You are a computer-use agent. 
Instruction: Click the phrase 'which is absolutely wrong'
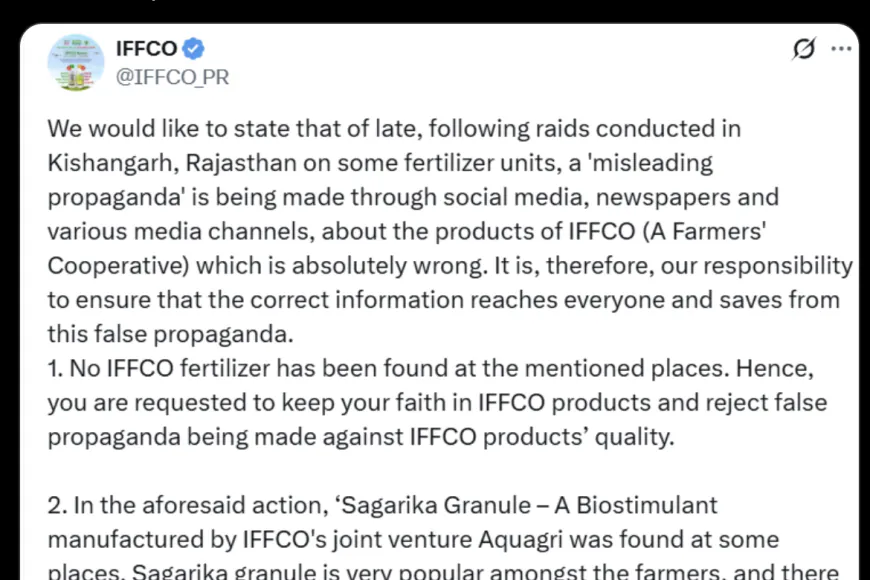340,266
